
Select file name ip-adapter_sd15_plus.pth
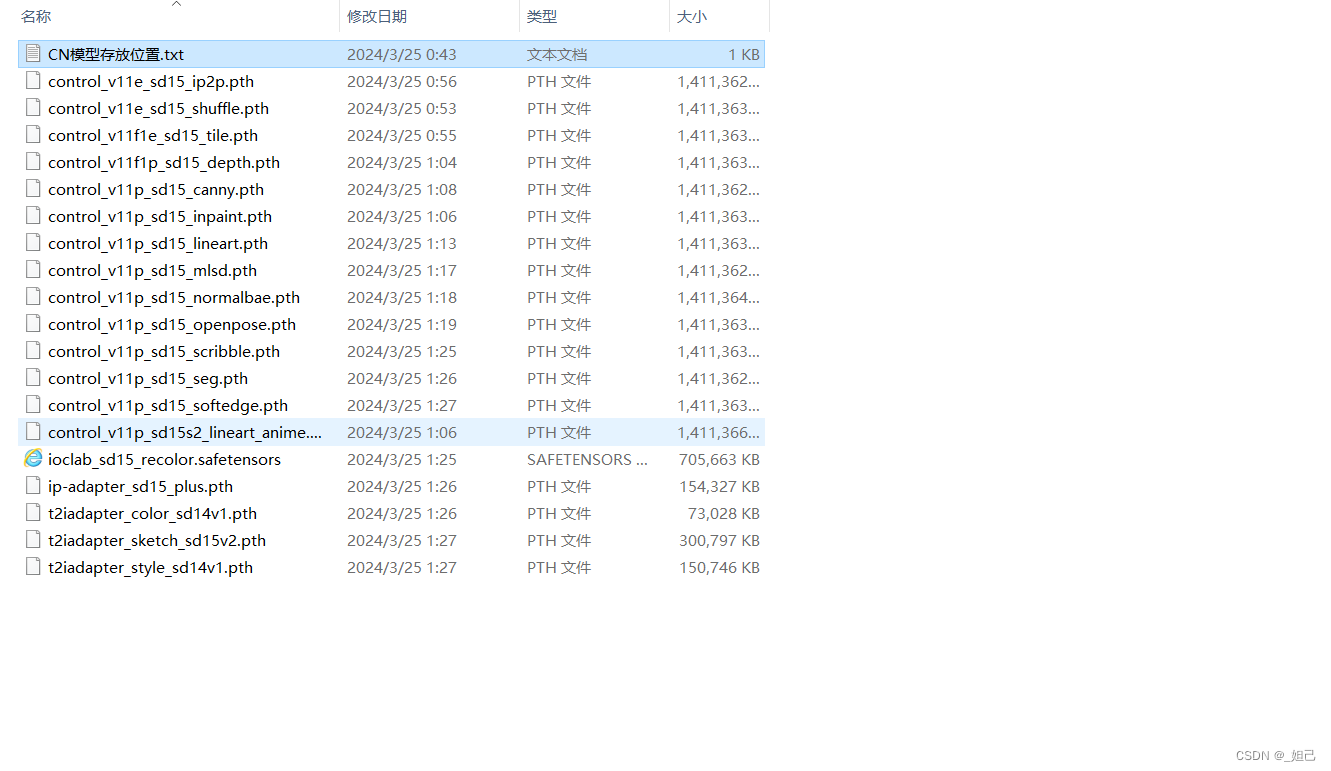pos(140,486)
